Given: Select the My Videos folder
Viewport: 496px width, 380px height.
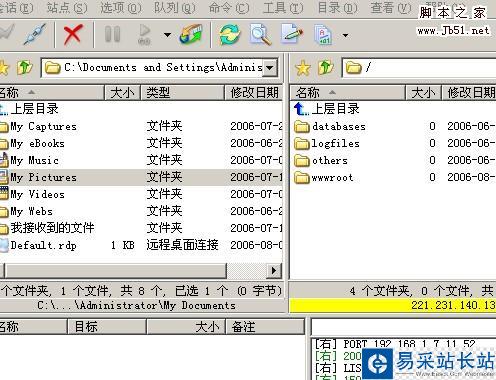Looking at the screenshot, I should [x=37, y=194].
